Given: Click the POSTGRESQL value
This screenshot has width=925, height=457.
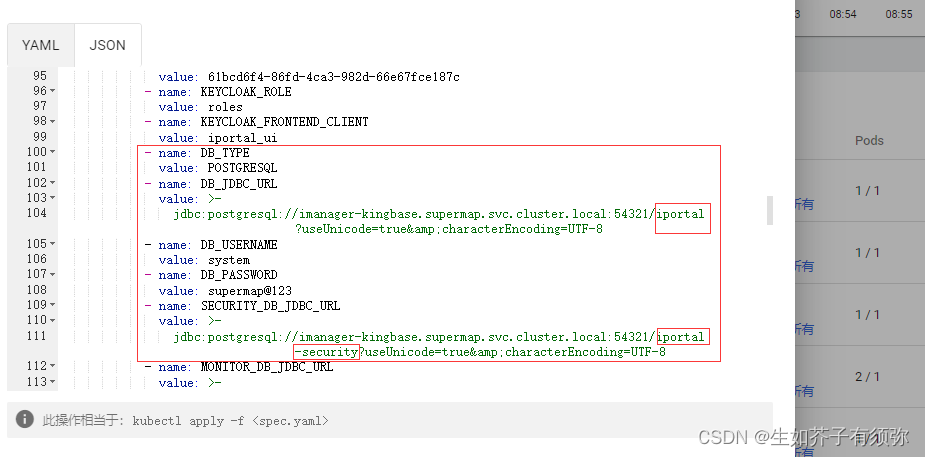Looking at the screenshot, I should point(242,168).
